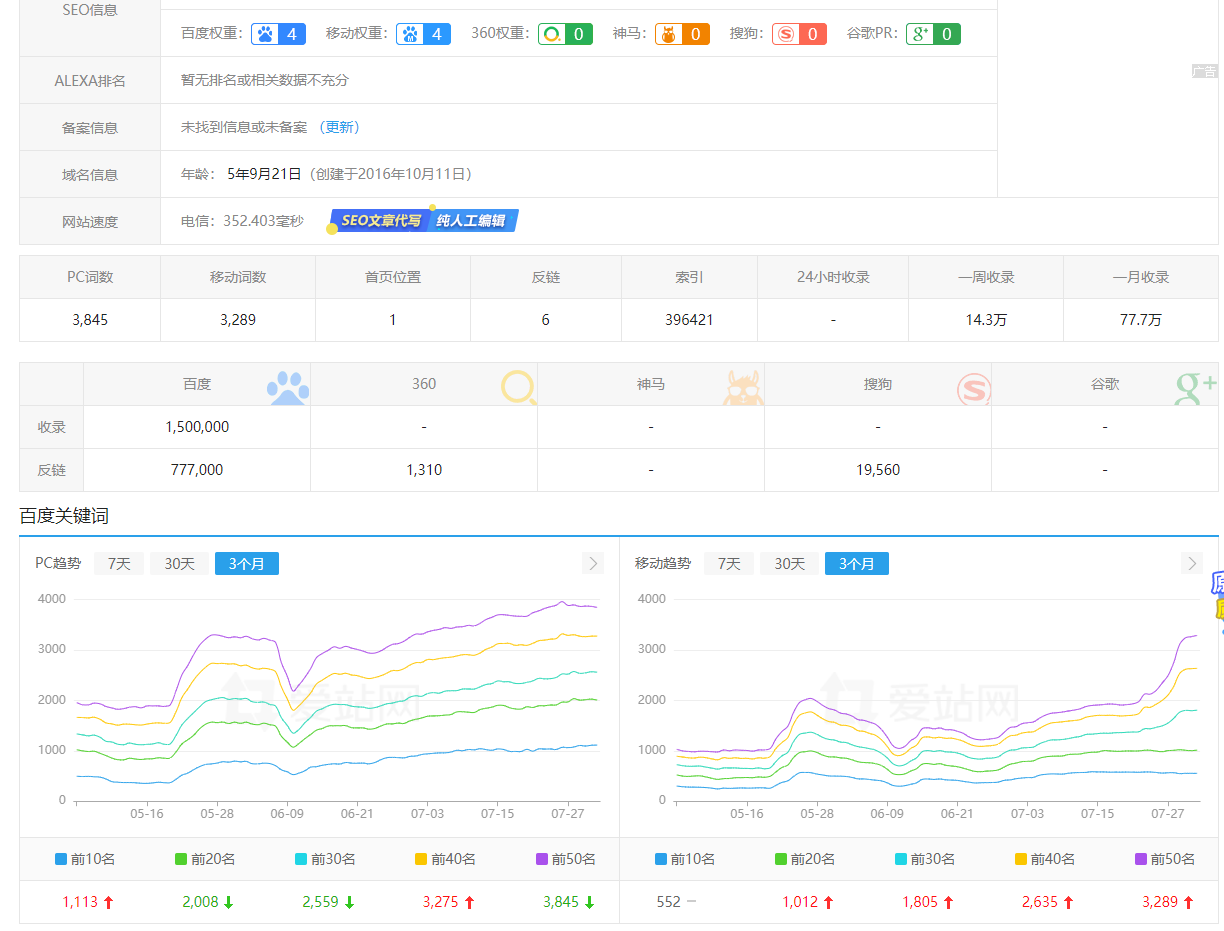Screen dimensions: 1224x931
Task: Click PC 前20名 value 2,008
Action: [x=200, y=902]
